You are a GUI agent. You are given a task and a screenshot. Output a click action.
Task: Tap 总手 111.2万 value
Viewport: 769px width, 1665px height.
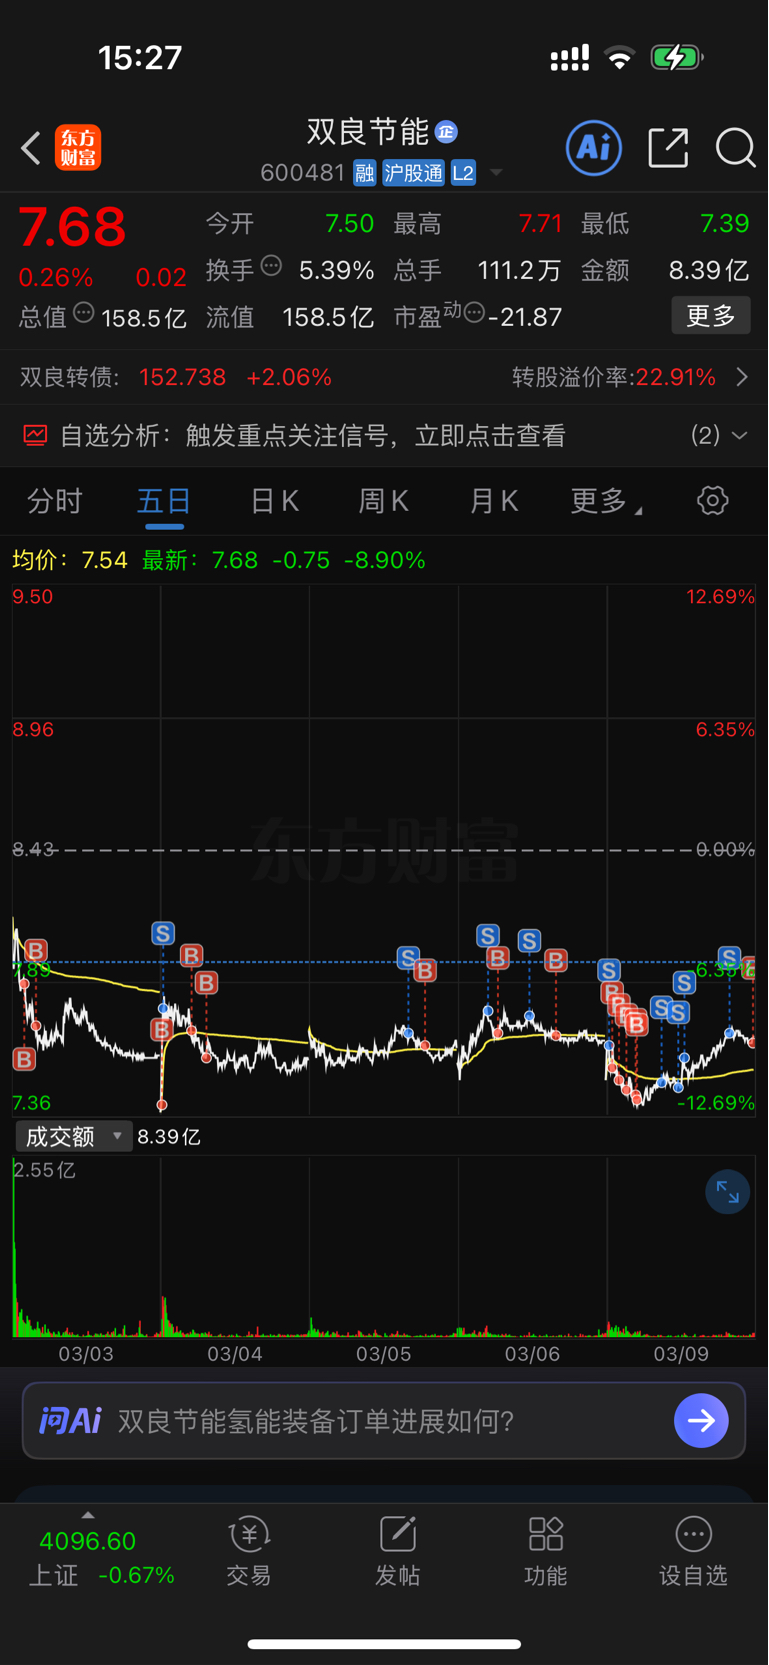[519, 270]
